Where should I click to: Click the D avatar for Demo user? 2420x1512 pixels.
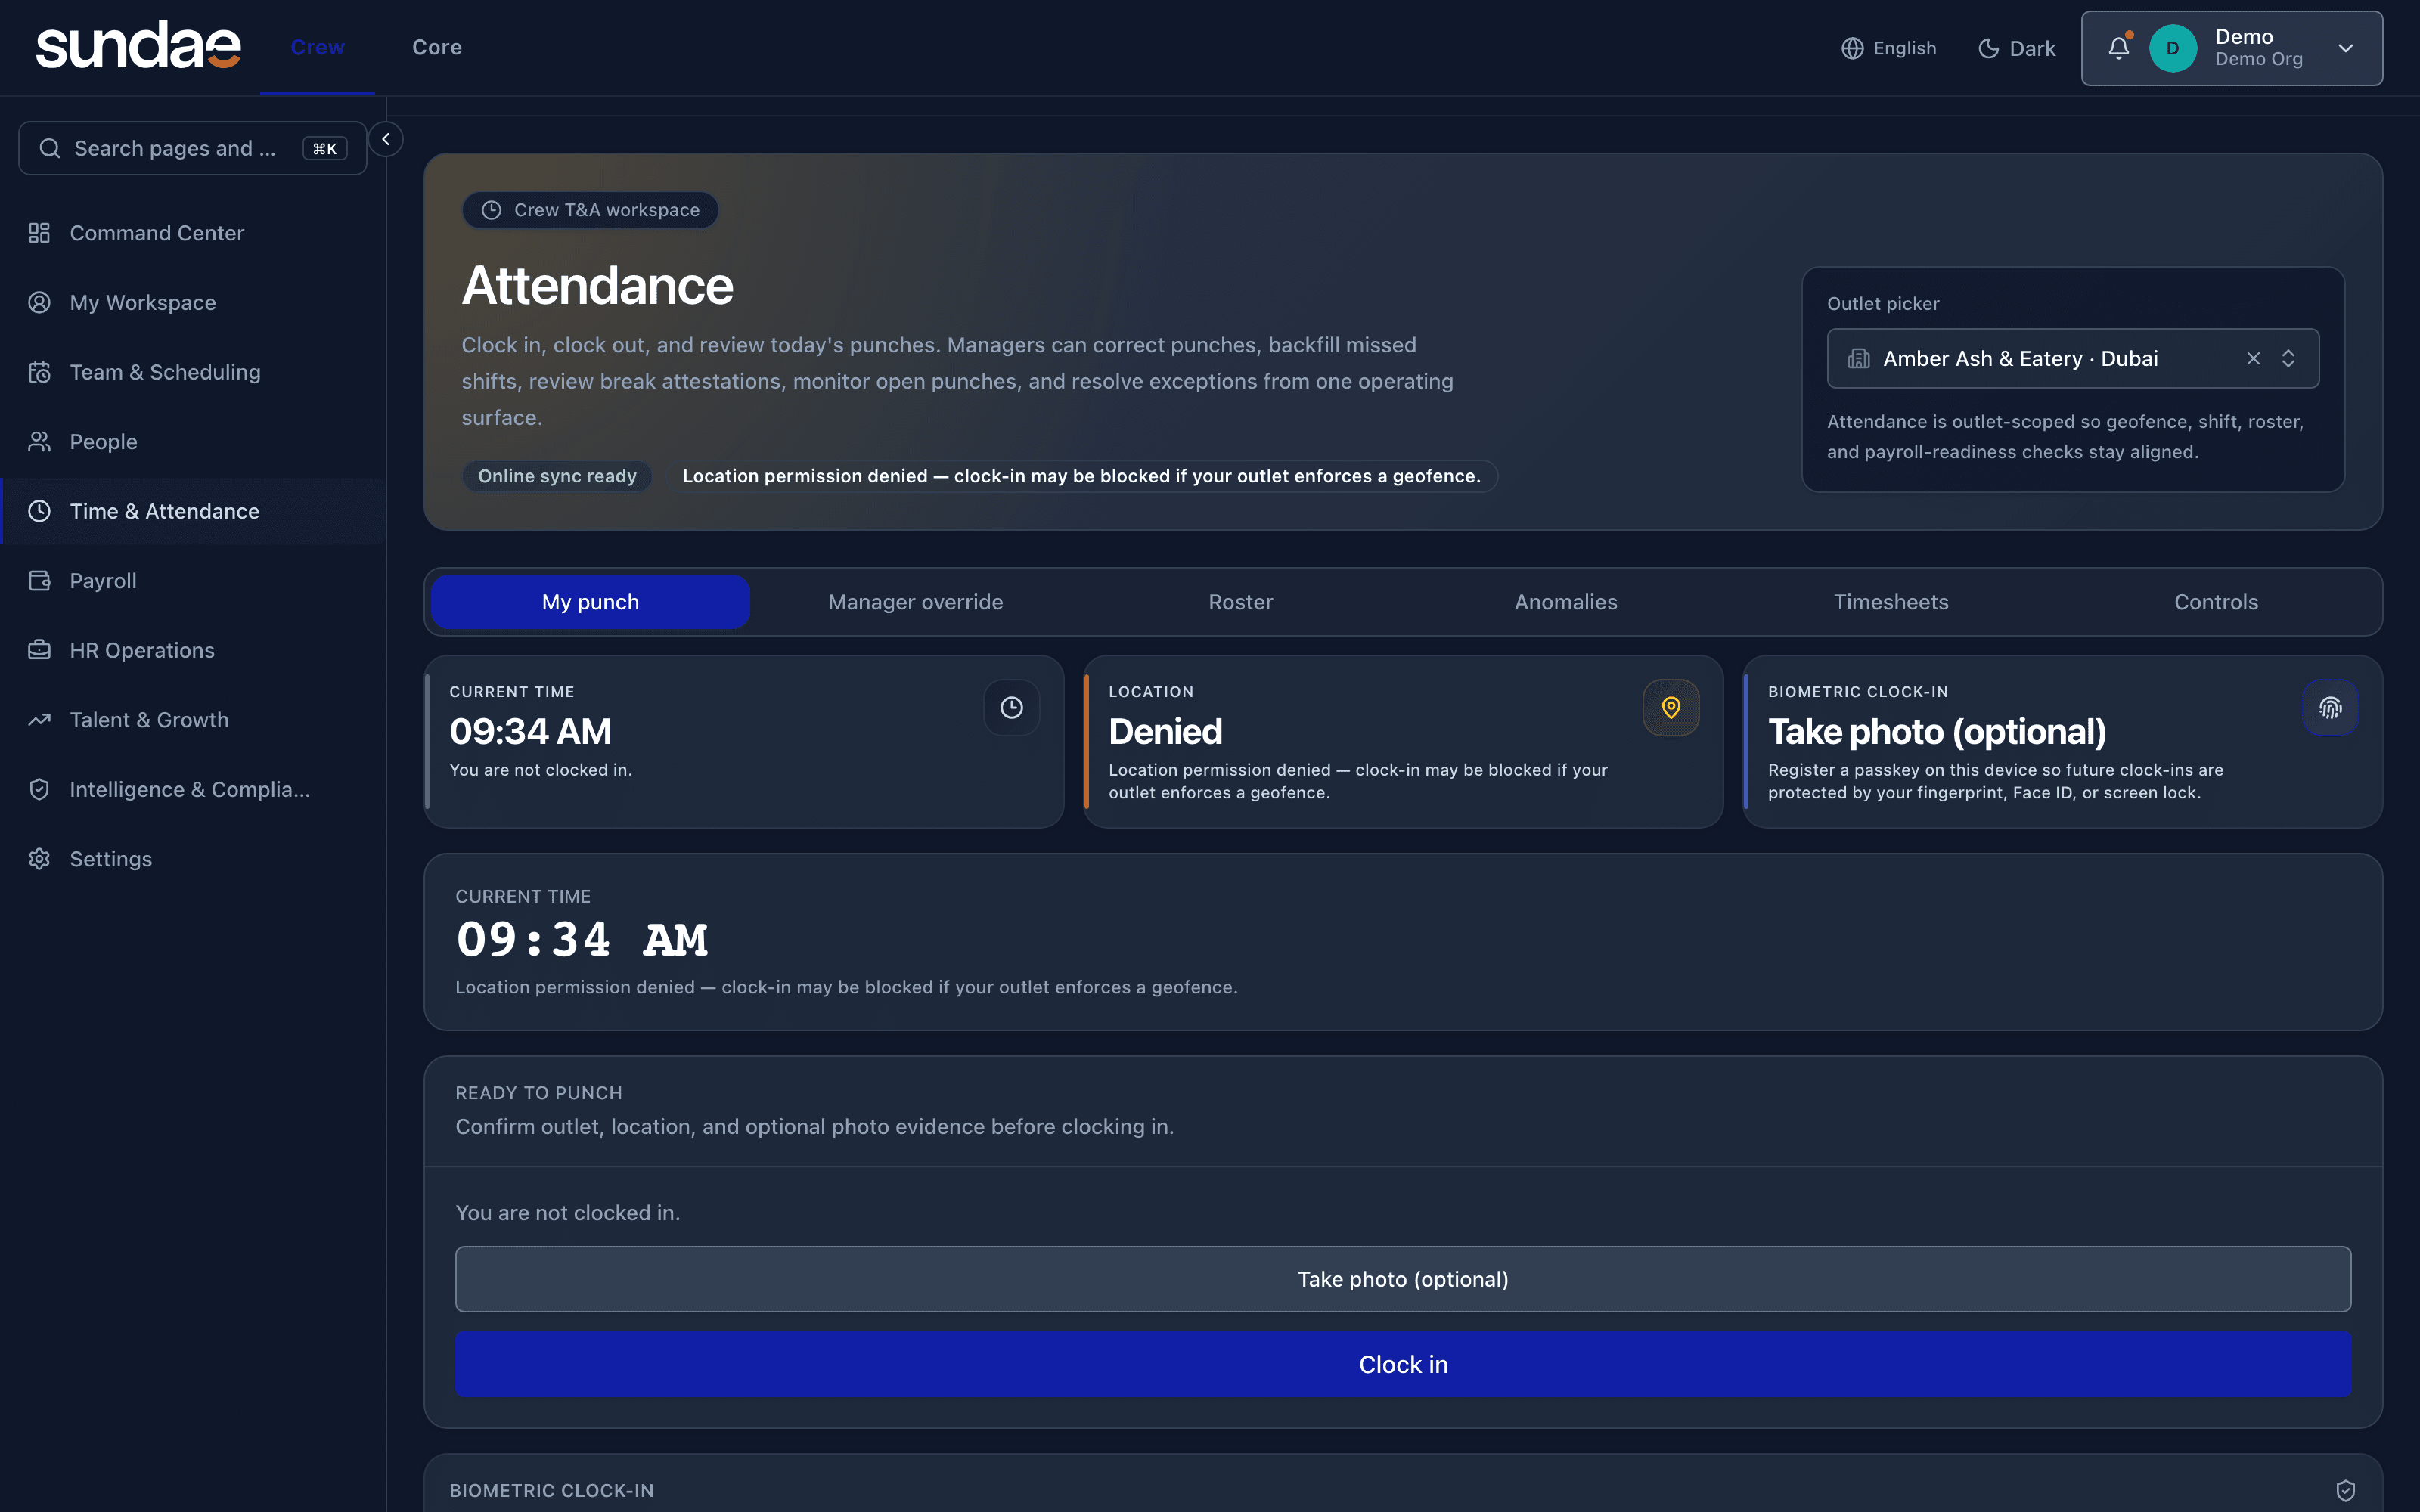pos(2172,48)
